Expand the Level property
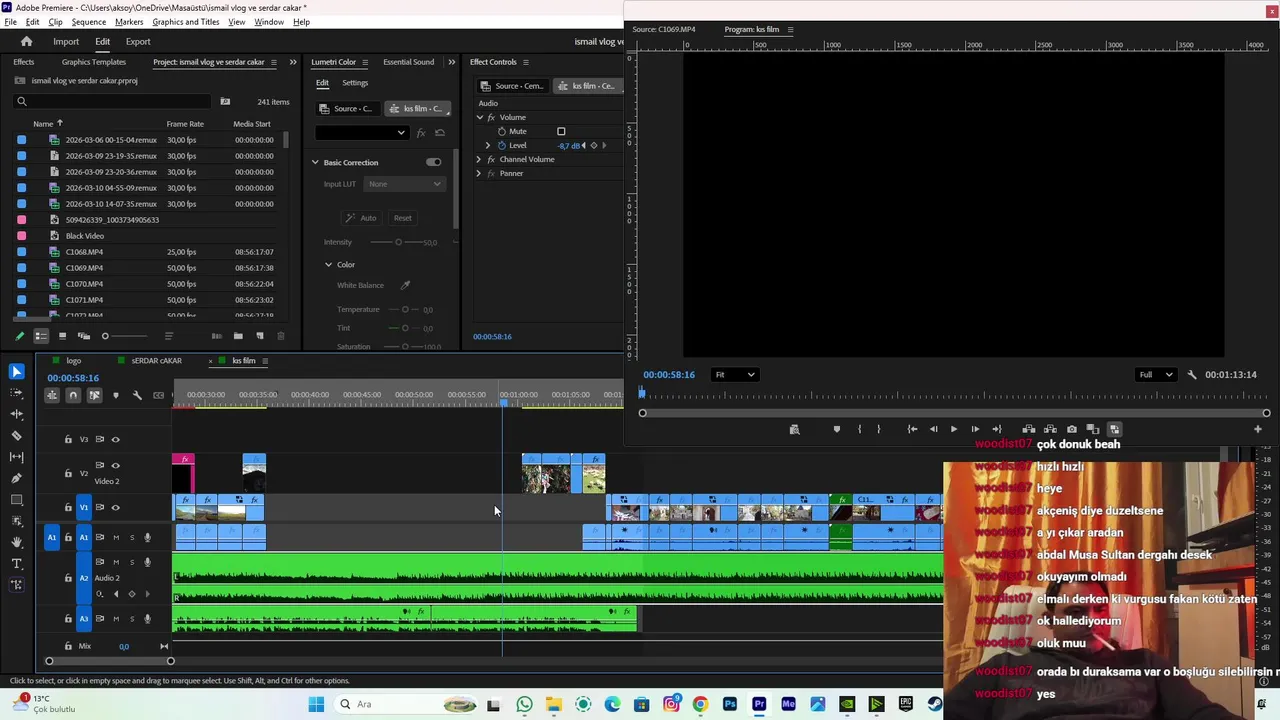 click(x=488, y=145)
